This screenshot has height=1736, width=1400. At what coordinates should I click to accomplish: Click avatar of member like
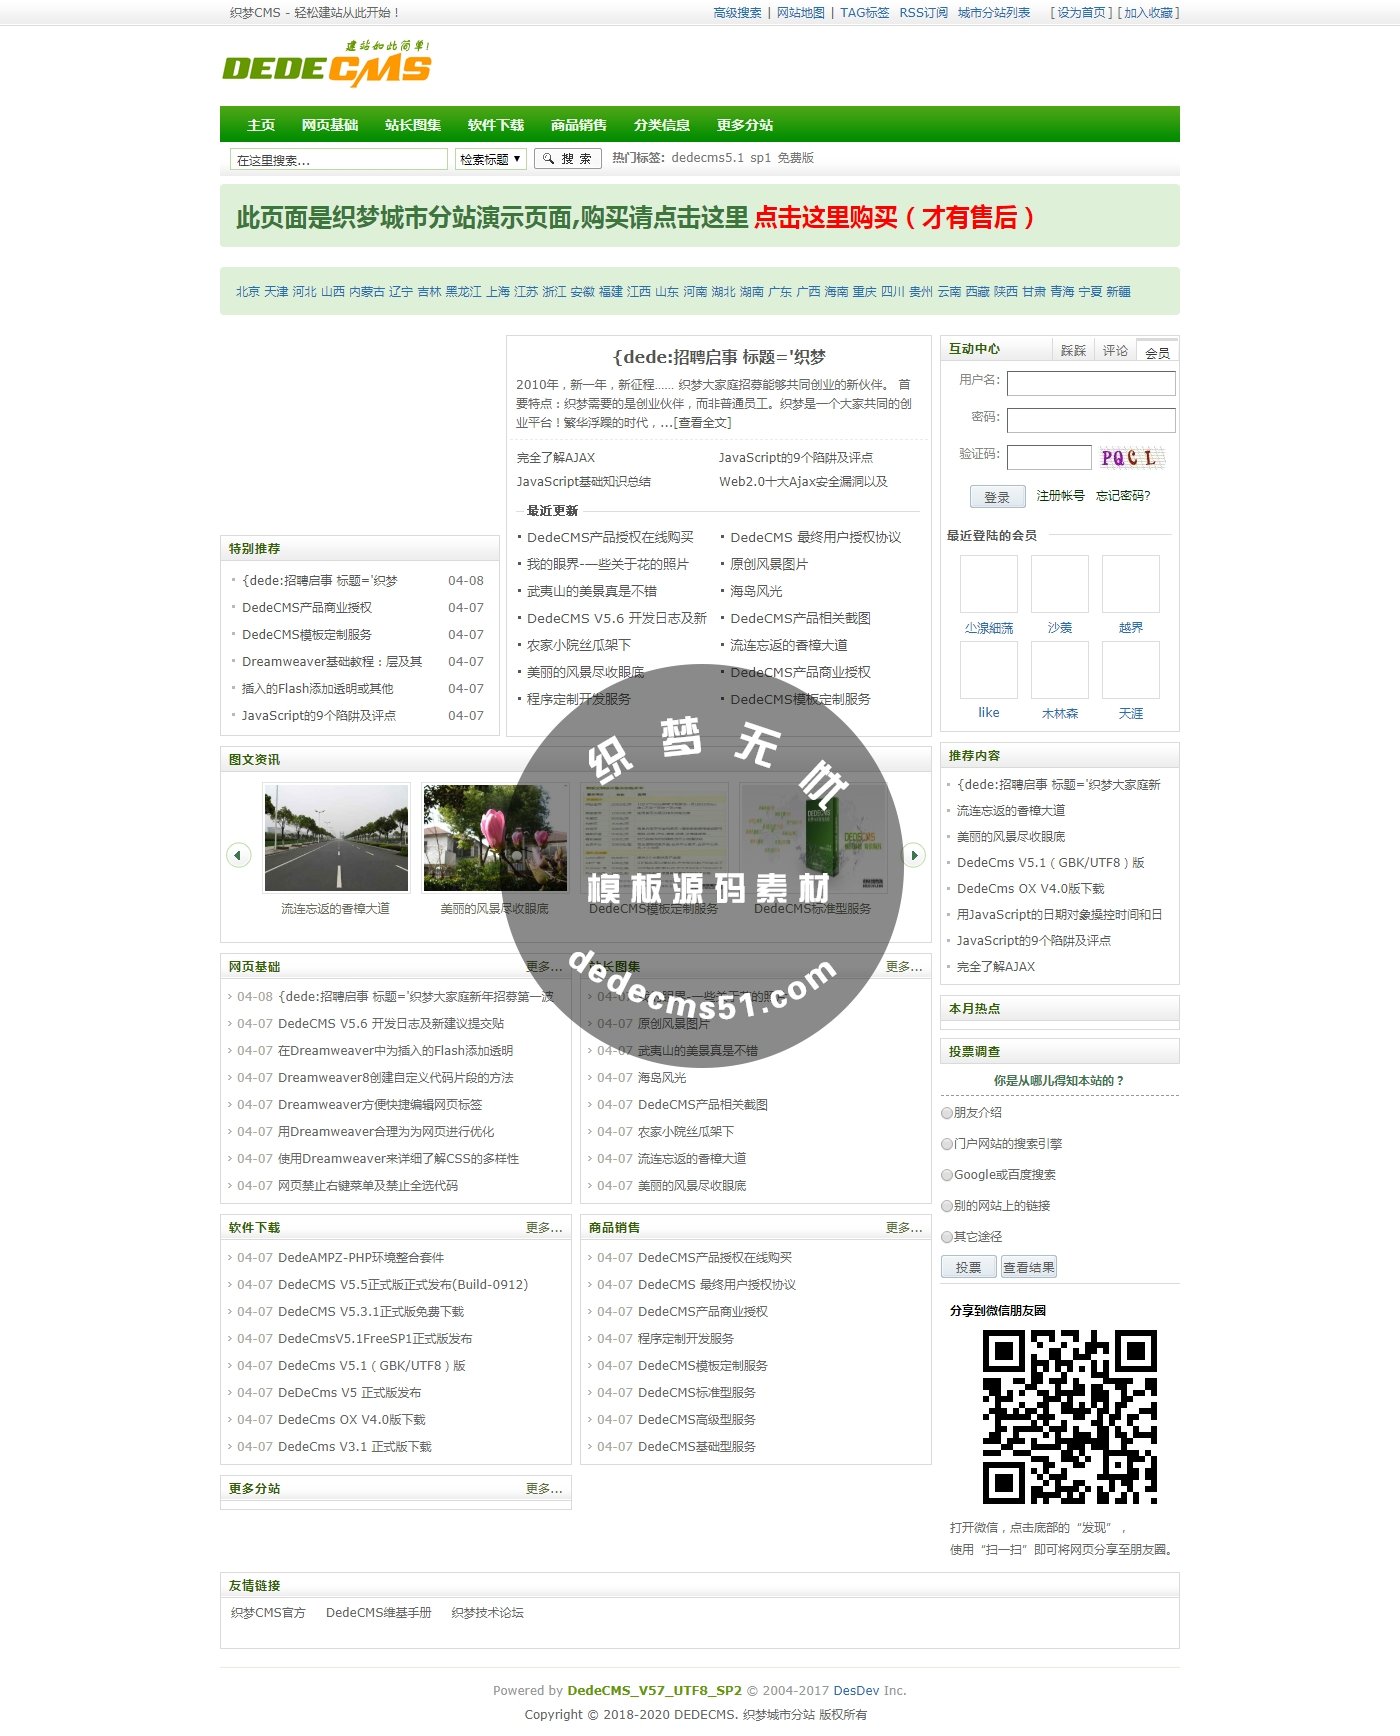[x=989, y=670]
